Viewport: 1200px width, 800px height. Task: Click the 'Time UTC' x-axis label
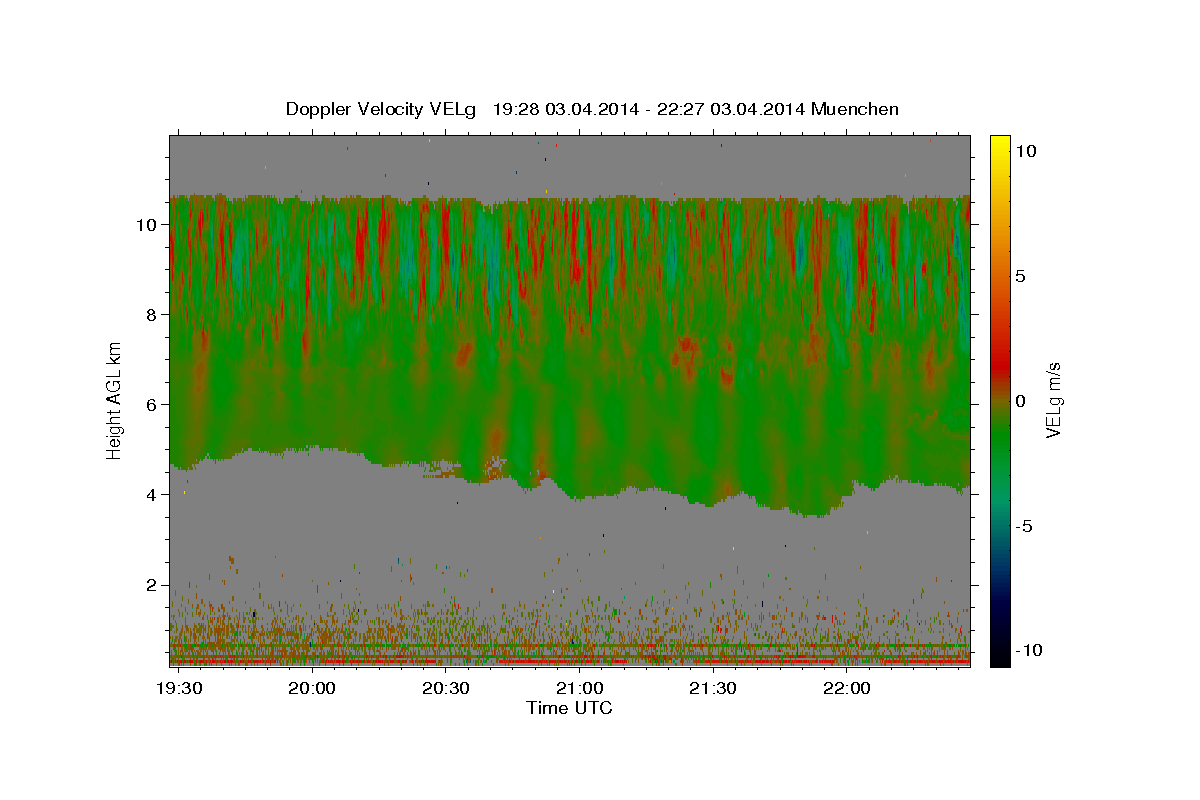pyautogui.click(x=569, y=708)
